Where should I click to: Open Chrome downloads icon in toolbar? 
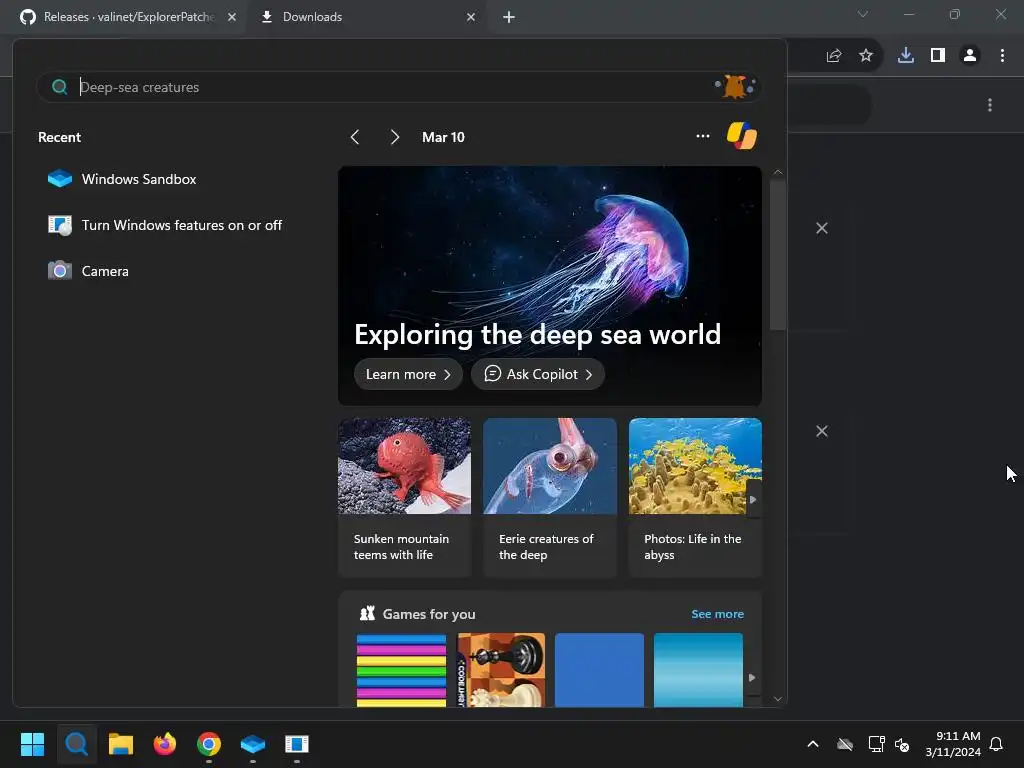[906, 56]
